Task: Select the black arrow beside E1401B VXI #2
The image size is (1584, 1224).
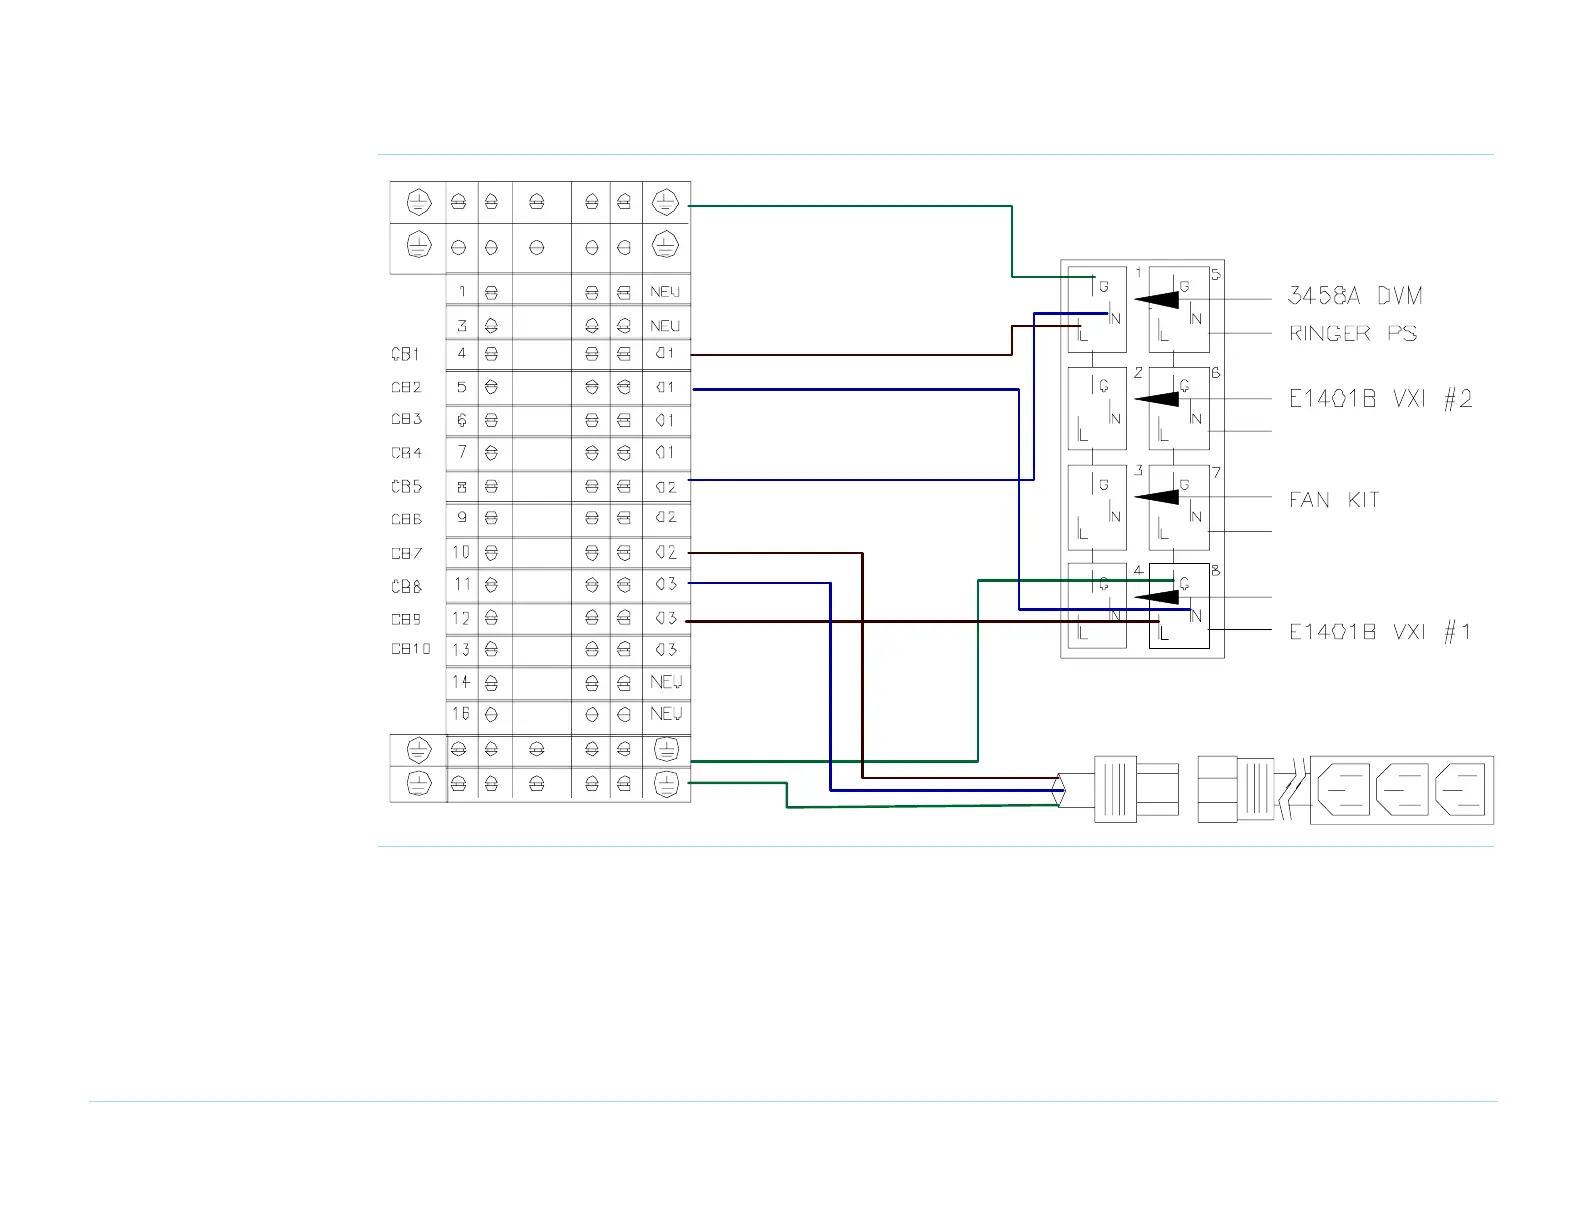Action: (1158, 398)
